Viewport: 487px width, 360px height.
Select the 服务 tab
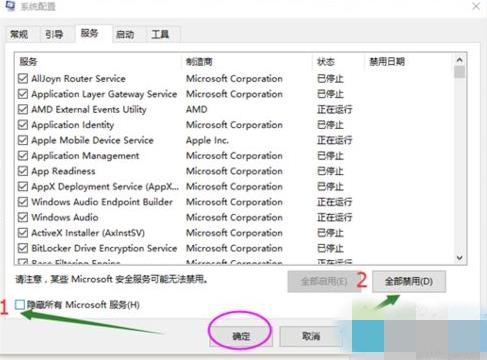(89, 33)
